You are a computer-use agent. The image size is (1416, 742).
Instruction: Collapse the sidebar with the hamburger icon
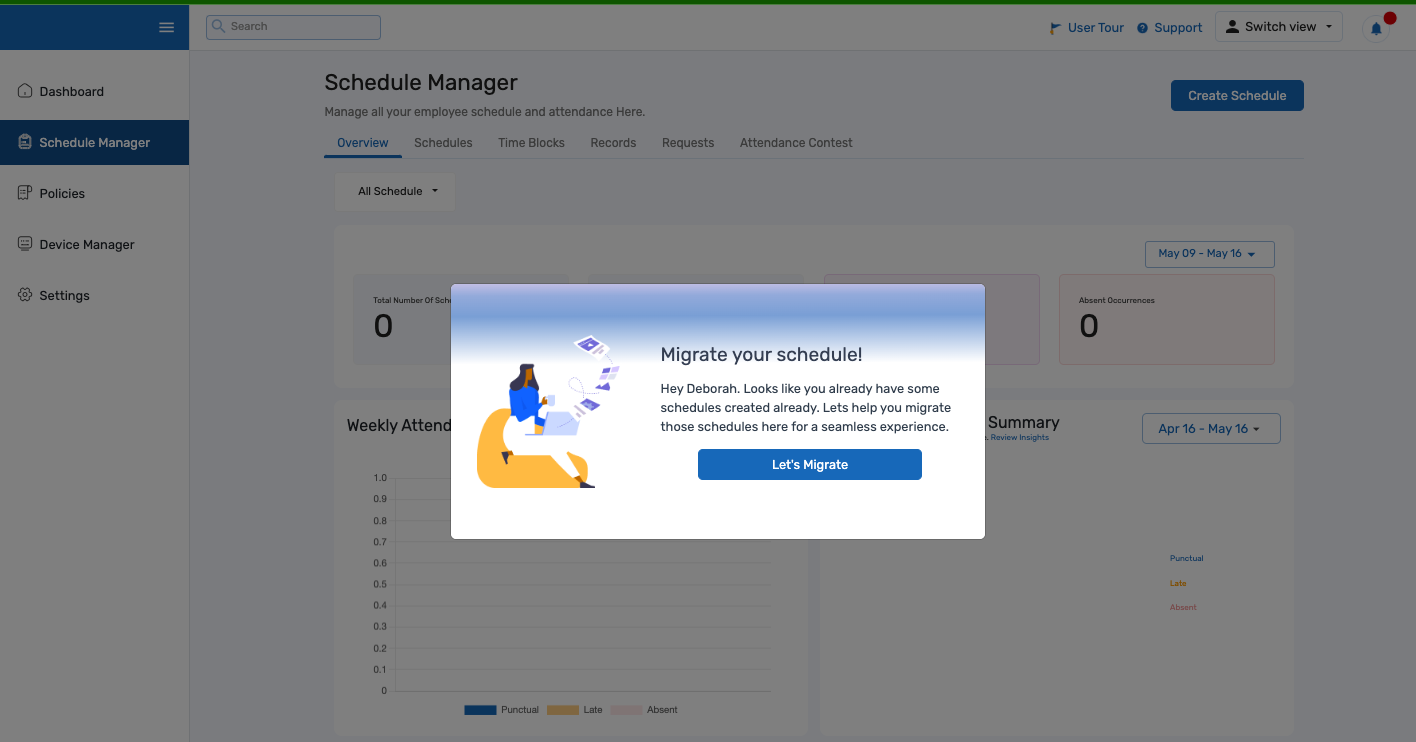point(166,27)
